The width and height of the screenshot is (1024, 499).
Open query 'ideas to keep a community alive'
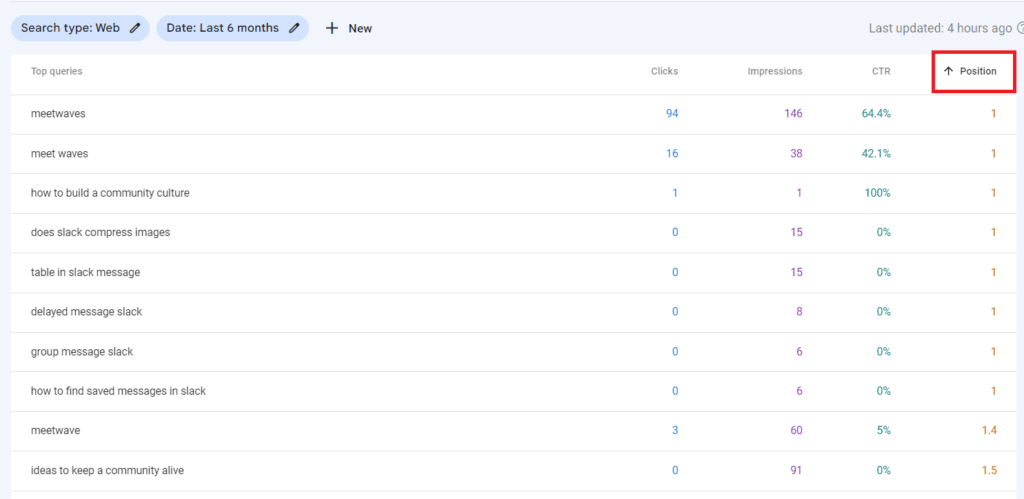[107, 470]
